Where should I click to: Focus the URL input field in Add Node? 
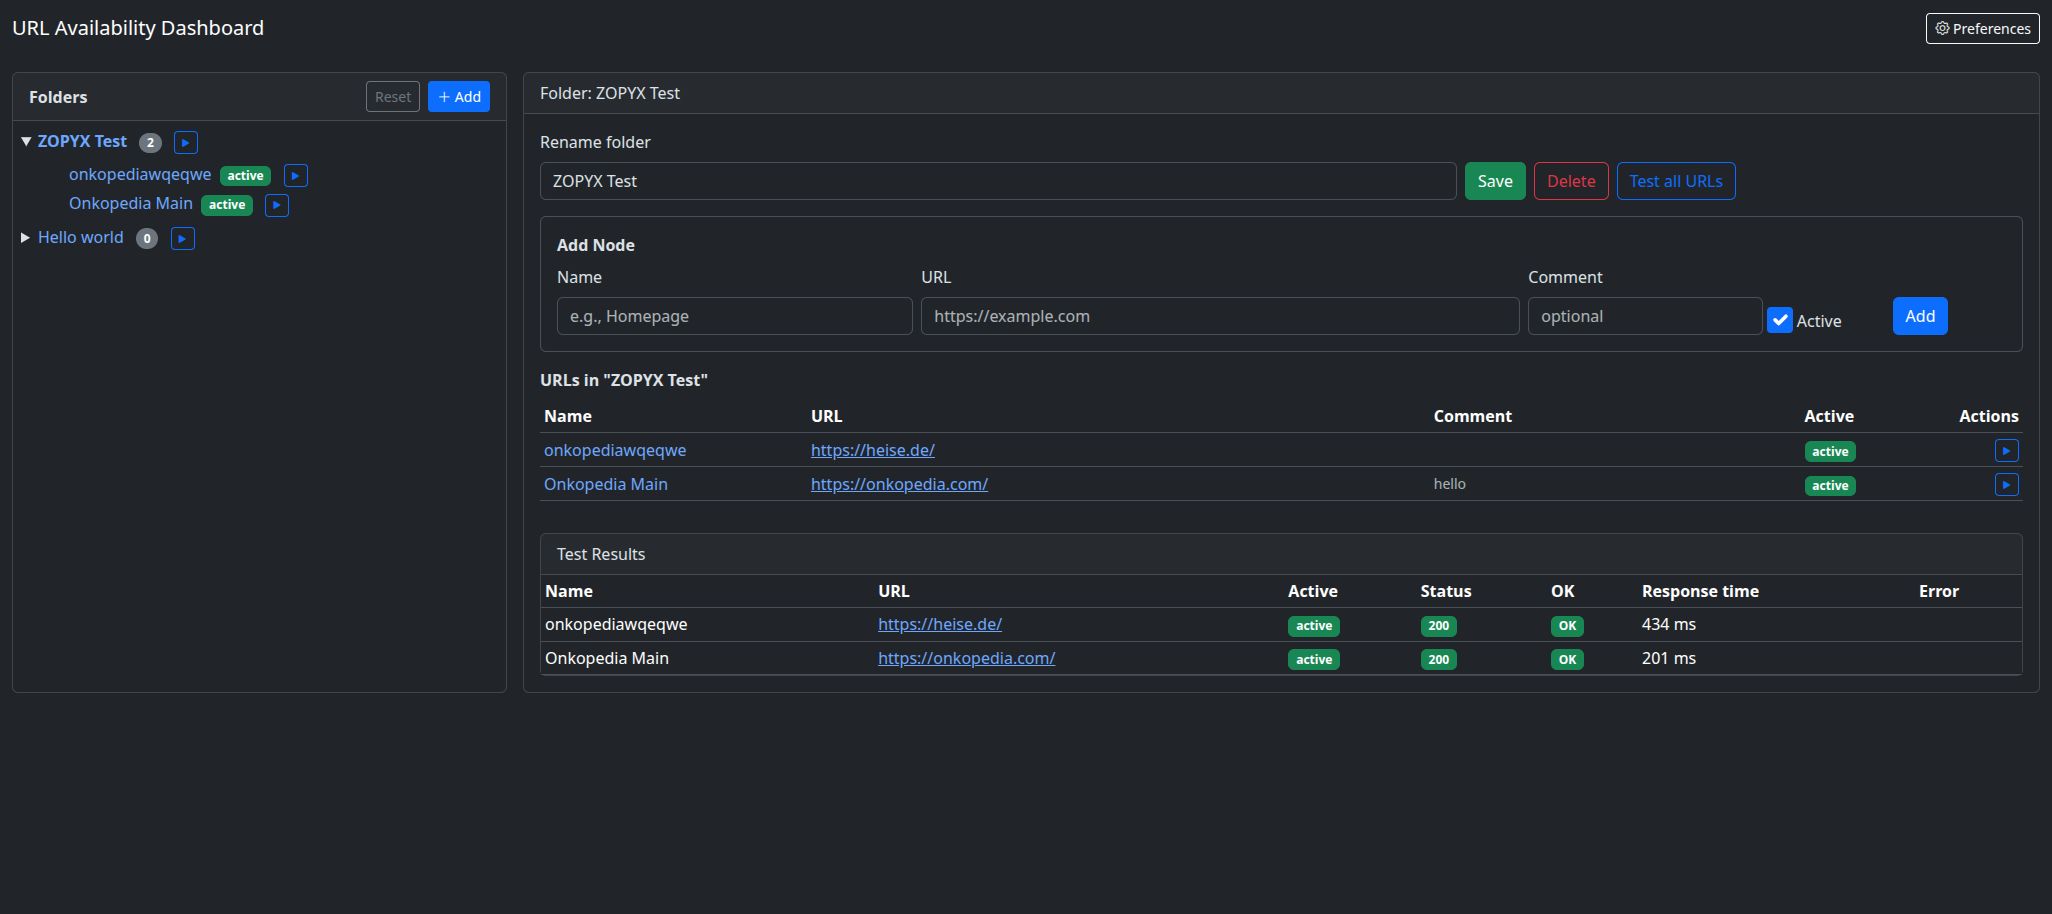pyautogui.click(x=1219, y=316)
